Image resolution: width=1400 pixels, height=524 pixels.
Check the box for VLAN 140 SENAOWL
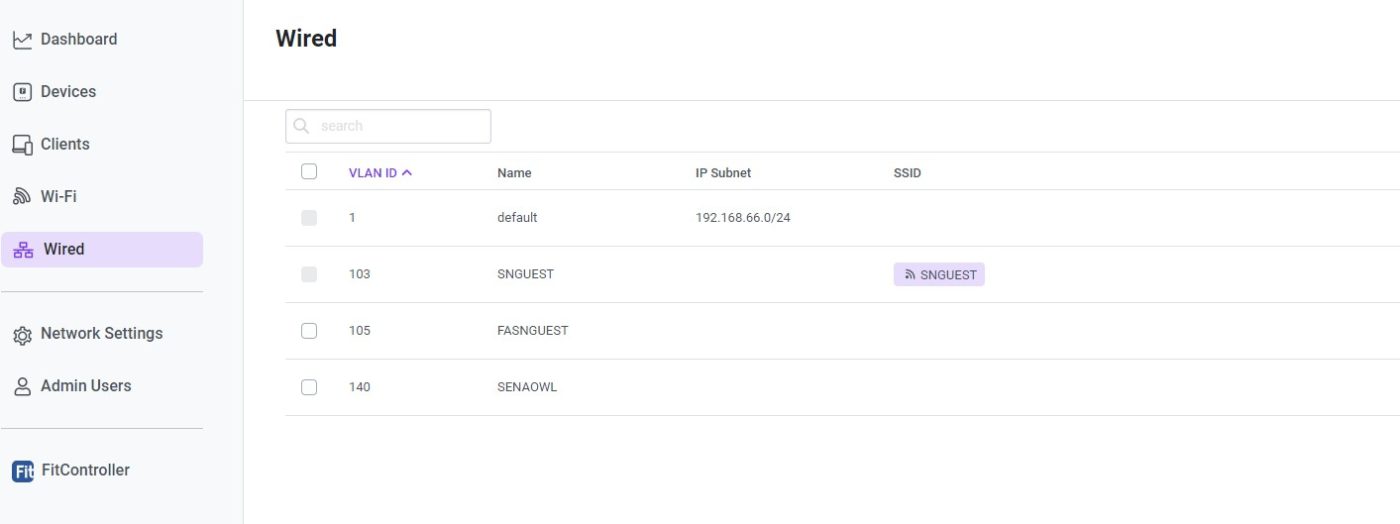point(309,387)
